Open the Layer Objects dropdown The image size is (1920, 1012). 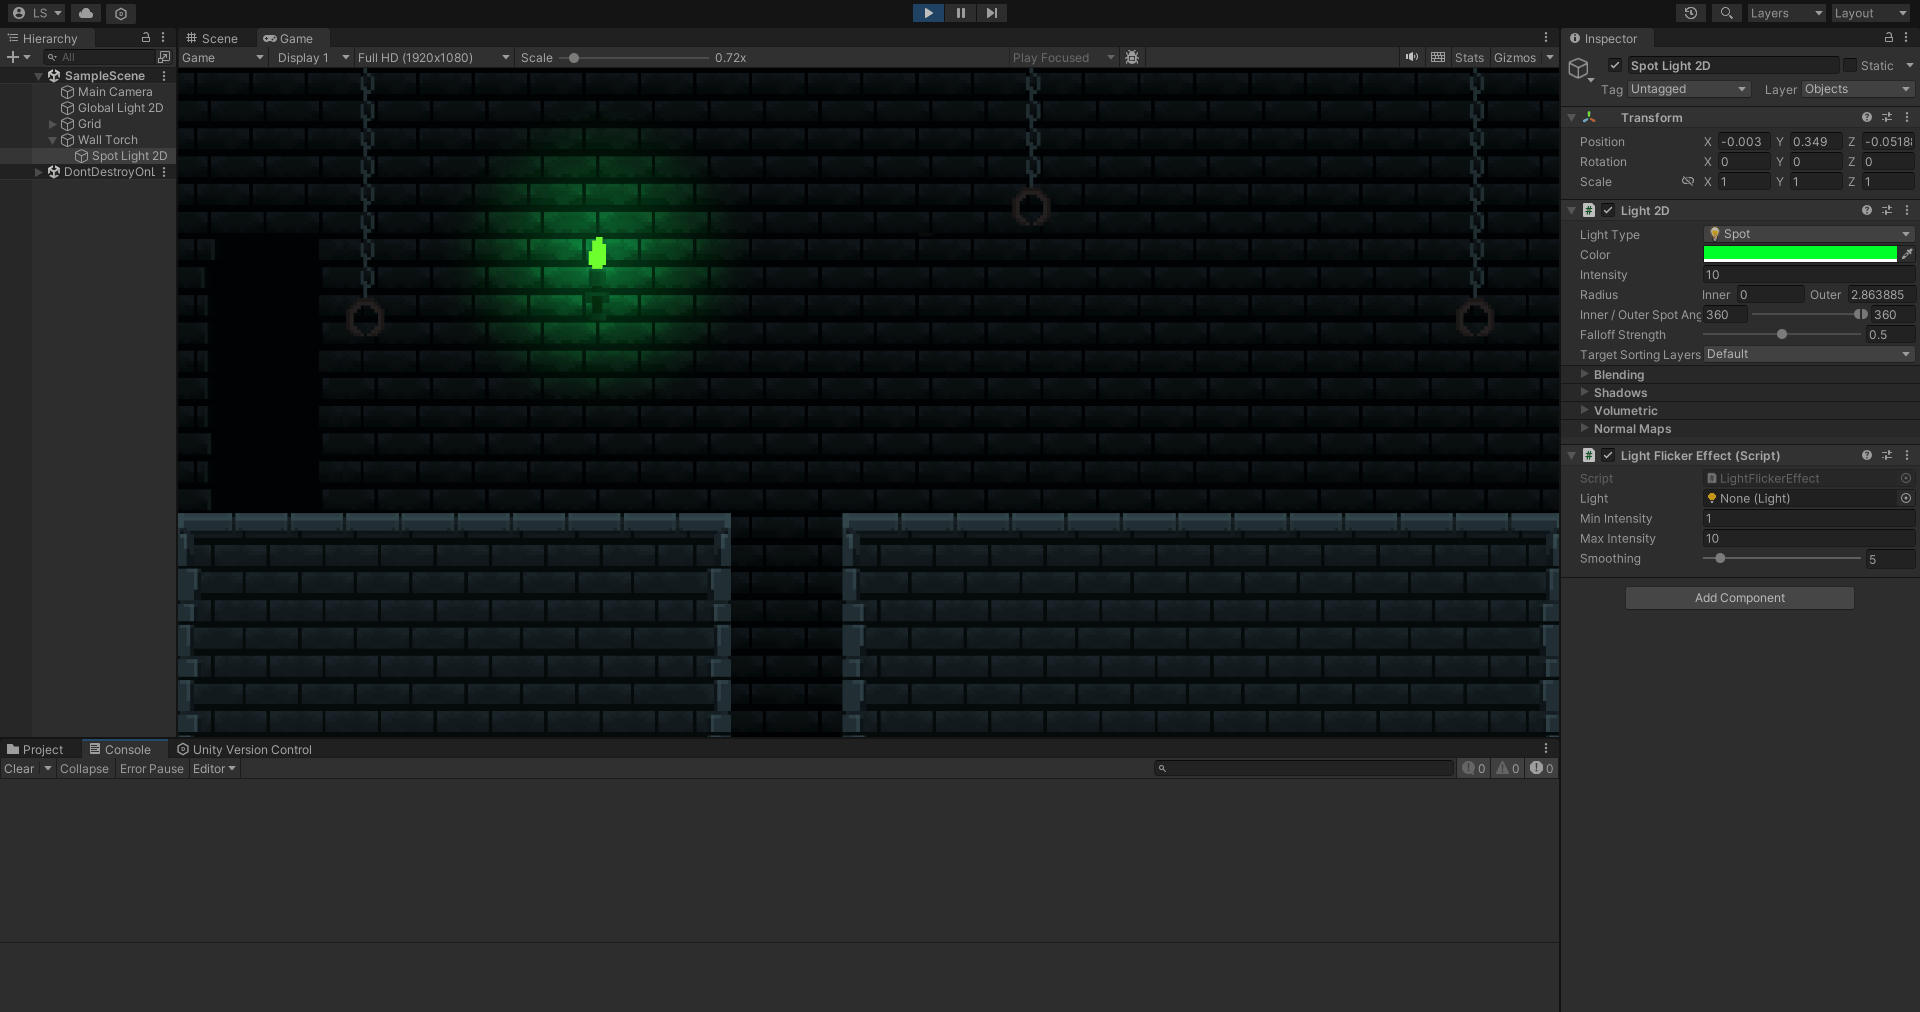pyautogui.click(x=1858, y=89)
